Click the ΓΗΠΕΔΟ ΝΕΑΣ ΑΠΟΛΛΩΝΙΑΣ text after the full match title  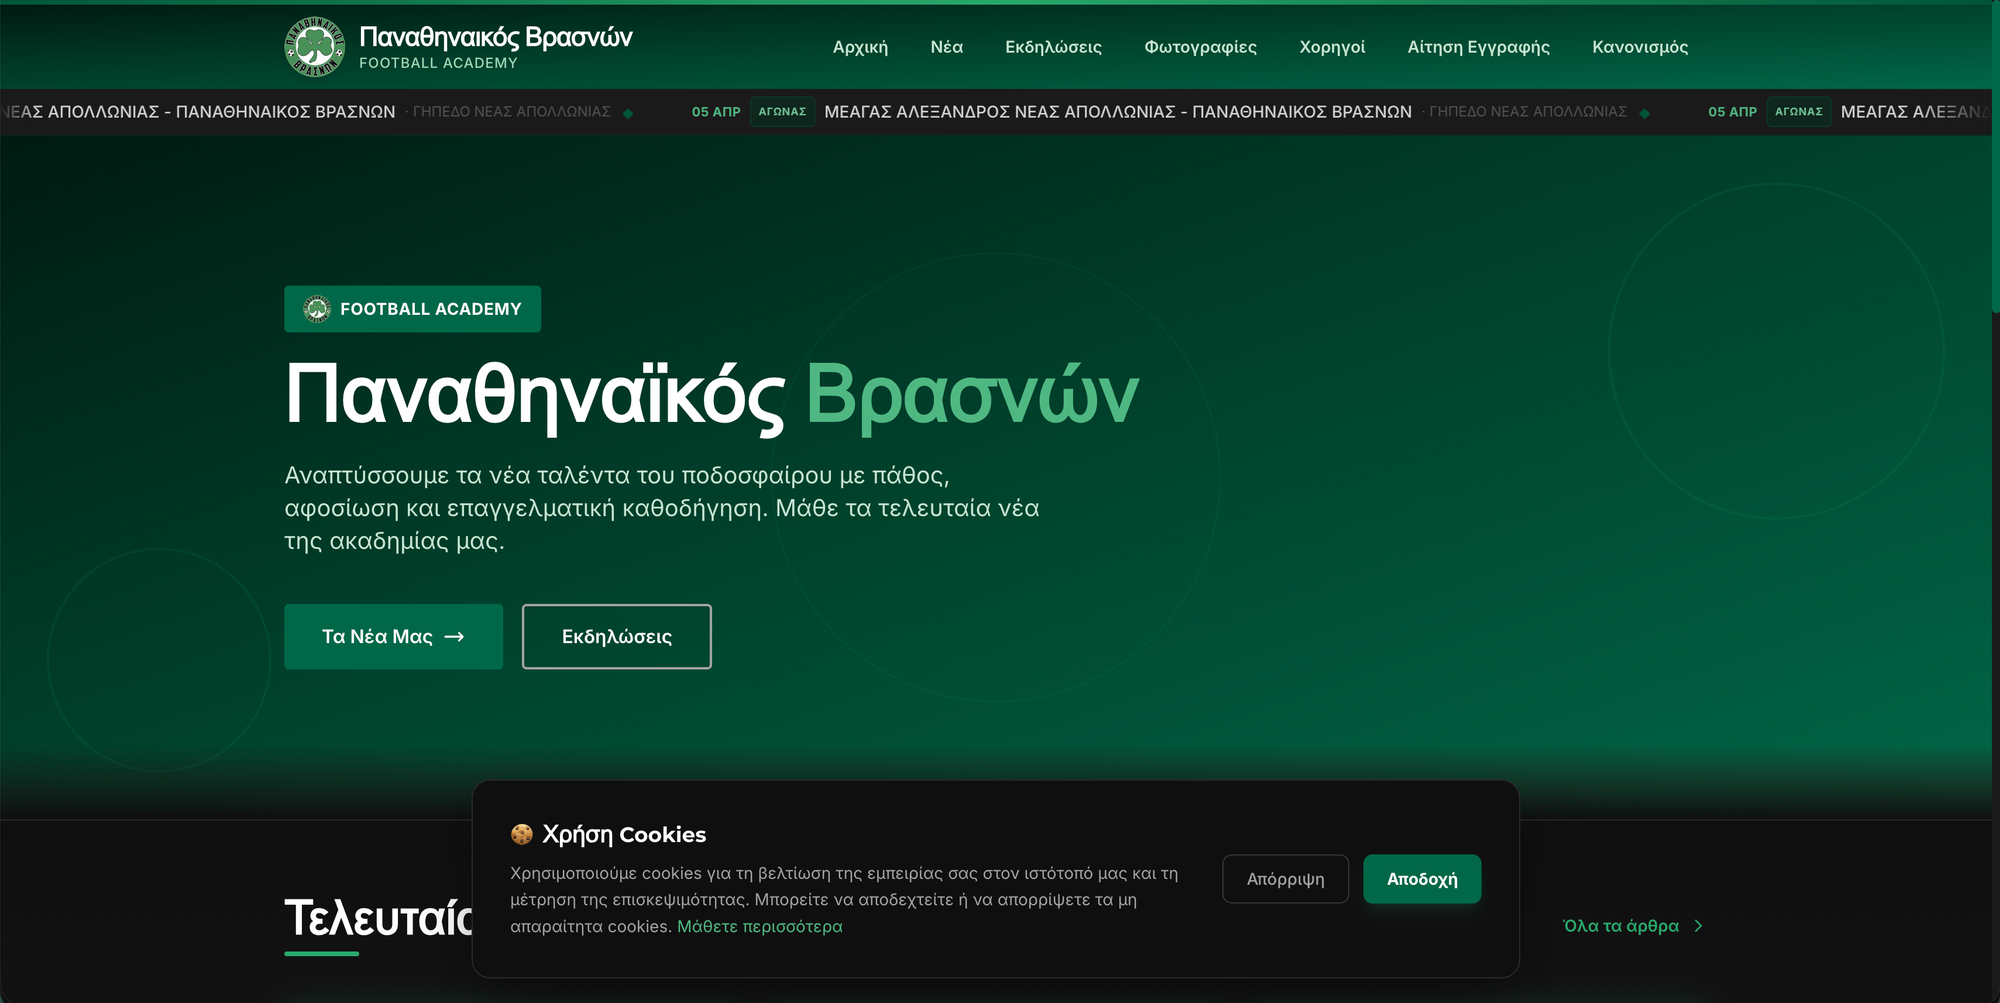click(1528, 112)
